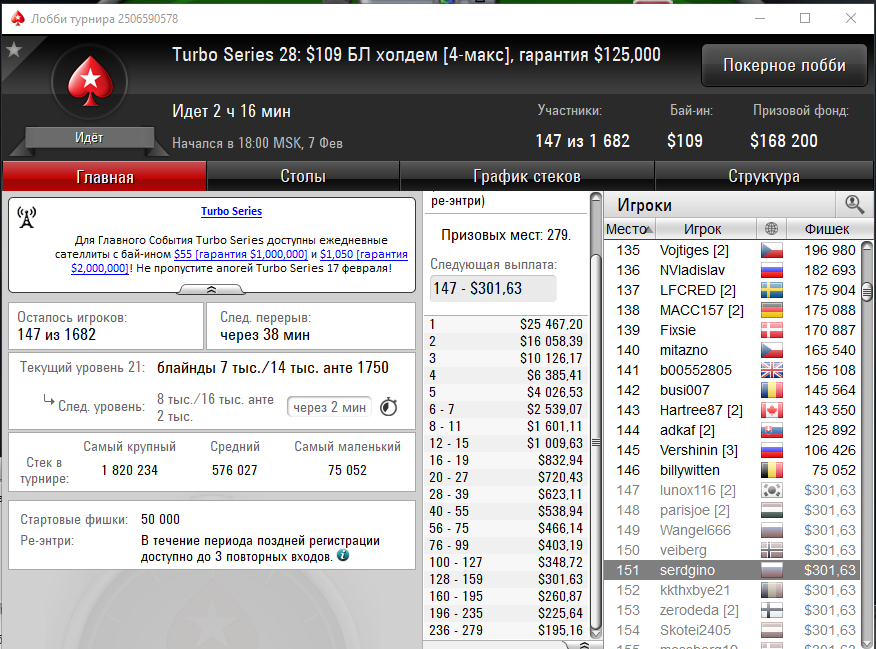Click the favorite star icon in the header corner
The width and height of the screenshot is (876, 649).
(13, 50)
